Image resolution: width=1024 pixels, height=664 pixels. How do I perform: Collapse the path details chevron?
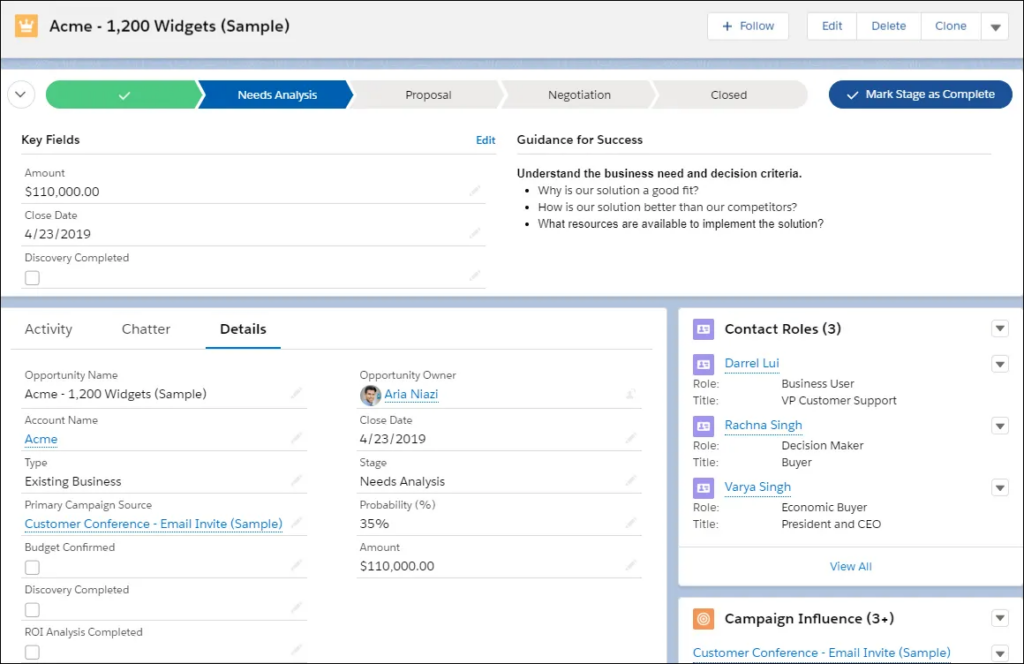click(x=22, y=95)
